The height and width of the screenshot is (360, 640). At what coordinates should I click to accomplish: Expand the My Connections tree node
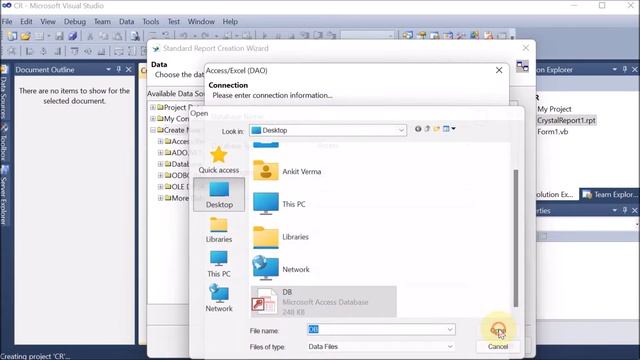point(152,119)
